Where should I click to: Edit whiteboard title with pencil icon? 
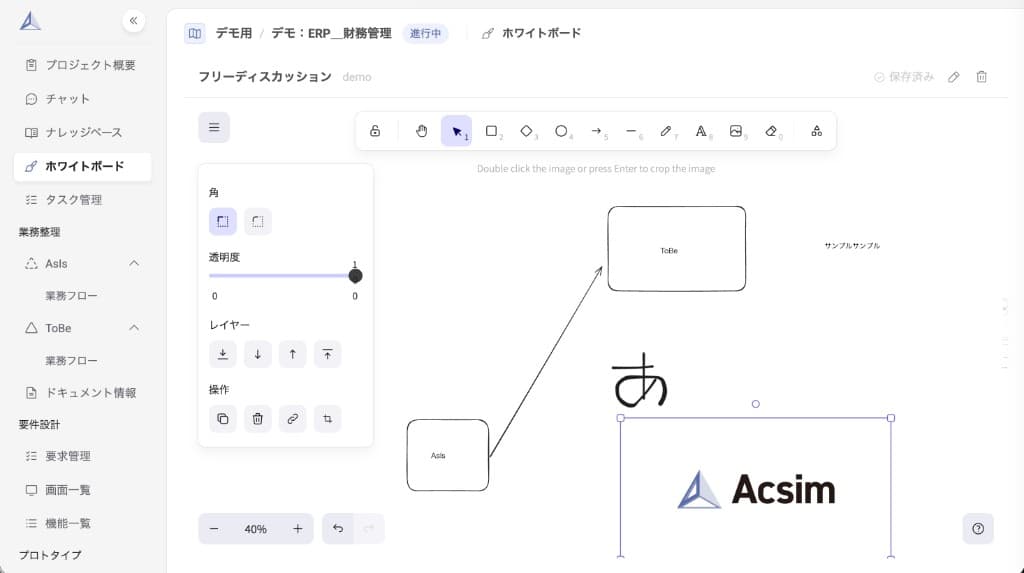(x=953, y=77)
